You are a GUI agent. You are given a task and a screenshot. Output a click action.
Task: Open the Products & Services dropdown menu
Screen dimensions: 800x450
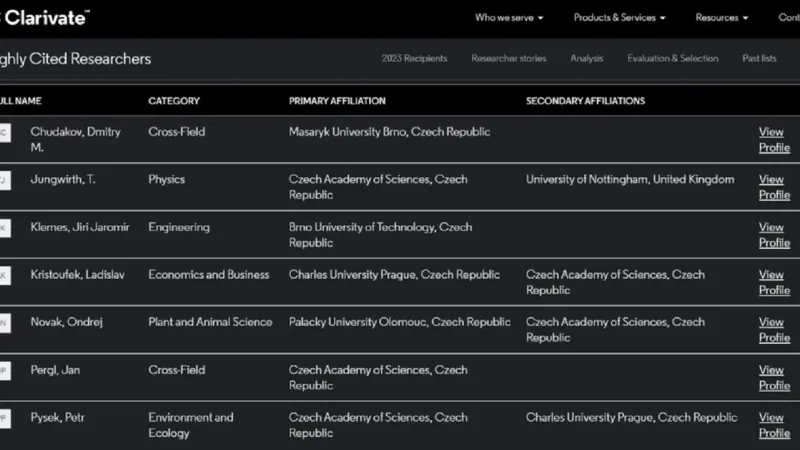click(x=619, y=17)
